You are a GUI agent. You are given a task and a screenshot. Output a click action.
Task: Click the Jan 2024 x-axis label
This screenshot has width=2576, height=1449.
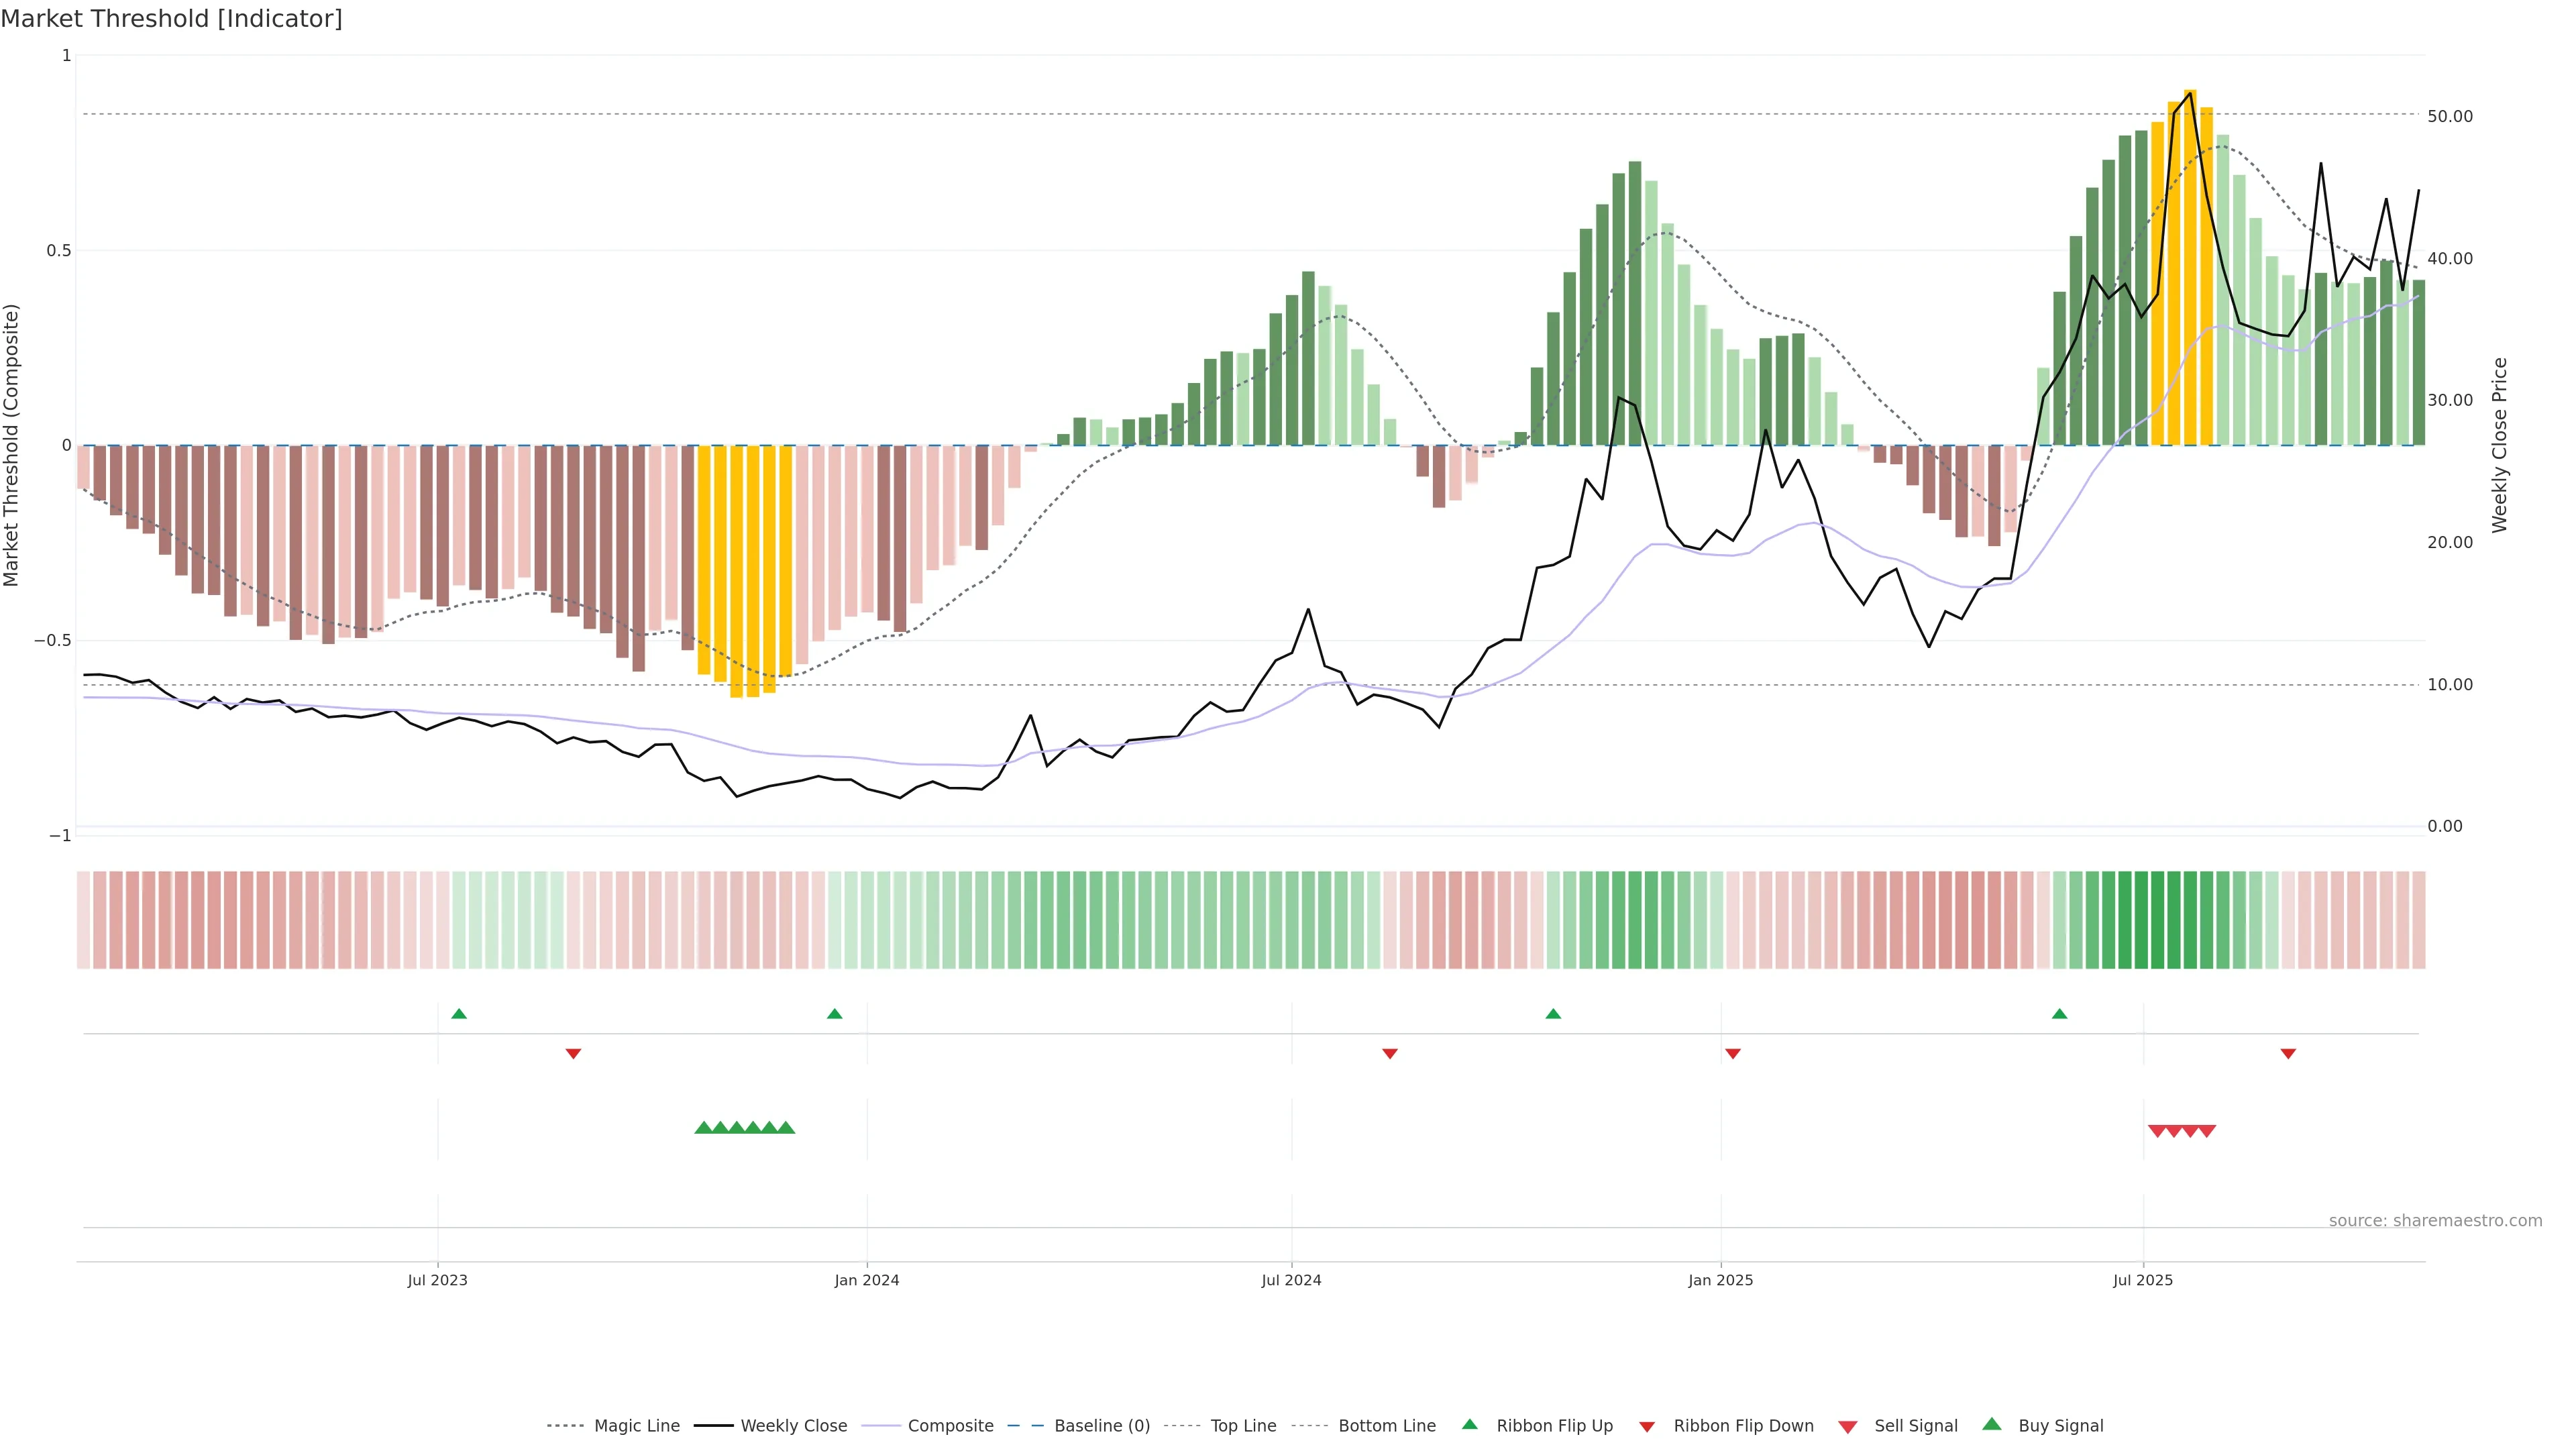click(x=867, y=1280)
